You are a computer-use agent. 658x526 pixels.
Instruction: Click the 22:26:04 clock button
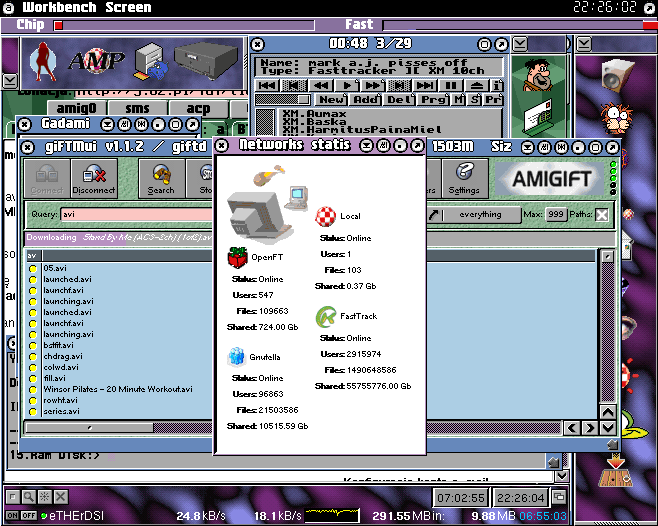click(x=520, y=498)
